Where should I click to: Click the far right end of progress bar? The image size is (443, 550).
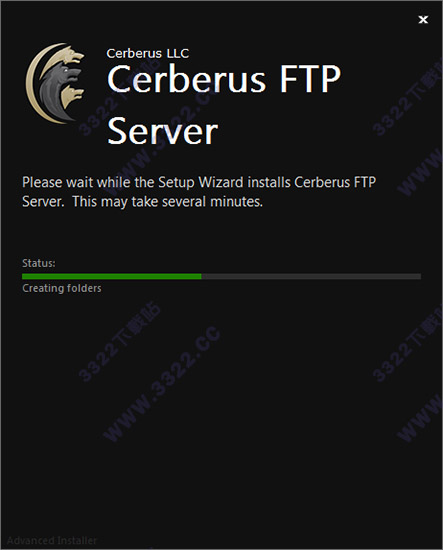(x=419, y=276)
